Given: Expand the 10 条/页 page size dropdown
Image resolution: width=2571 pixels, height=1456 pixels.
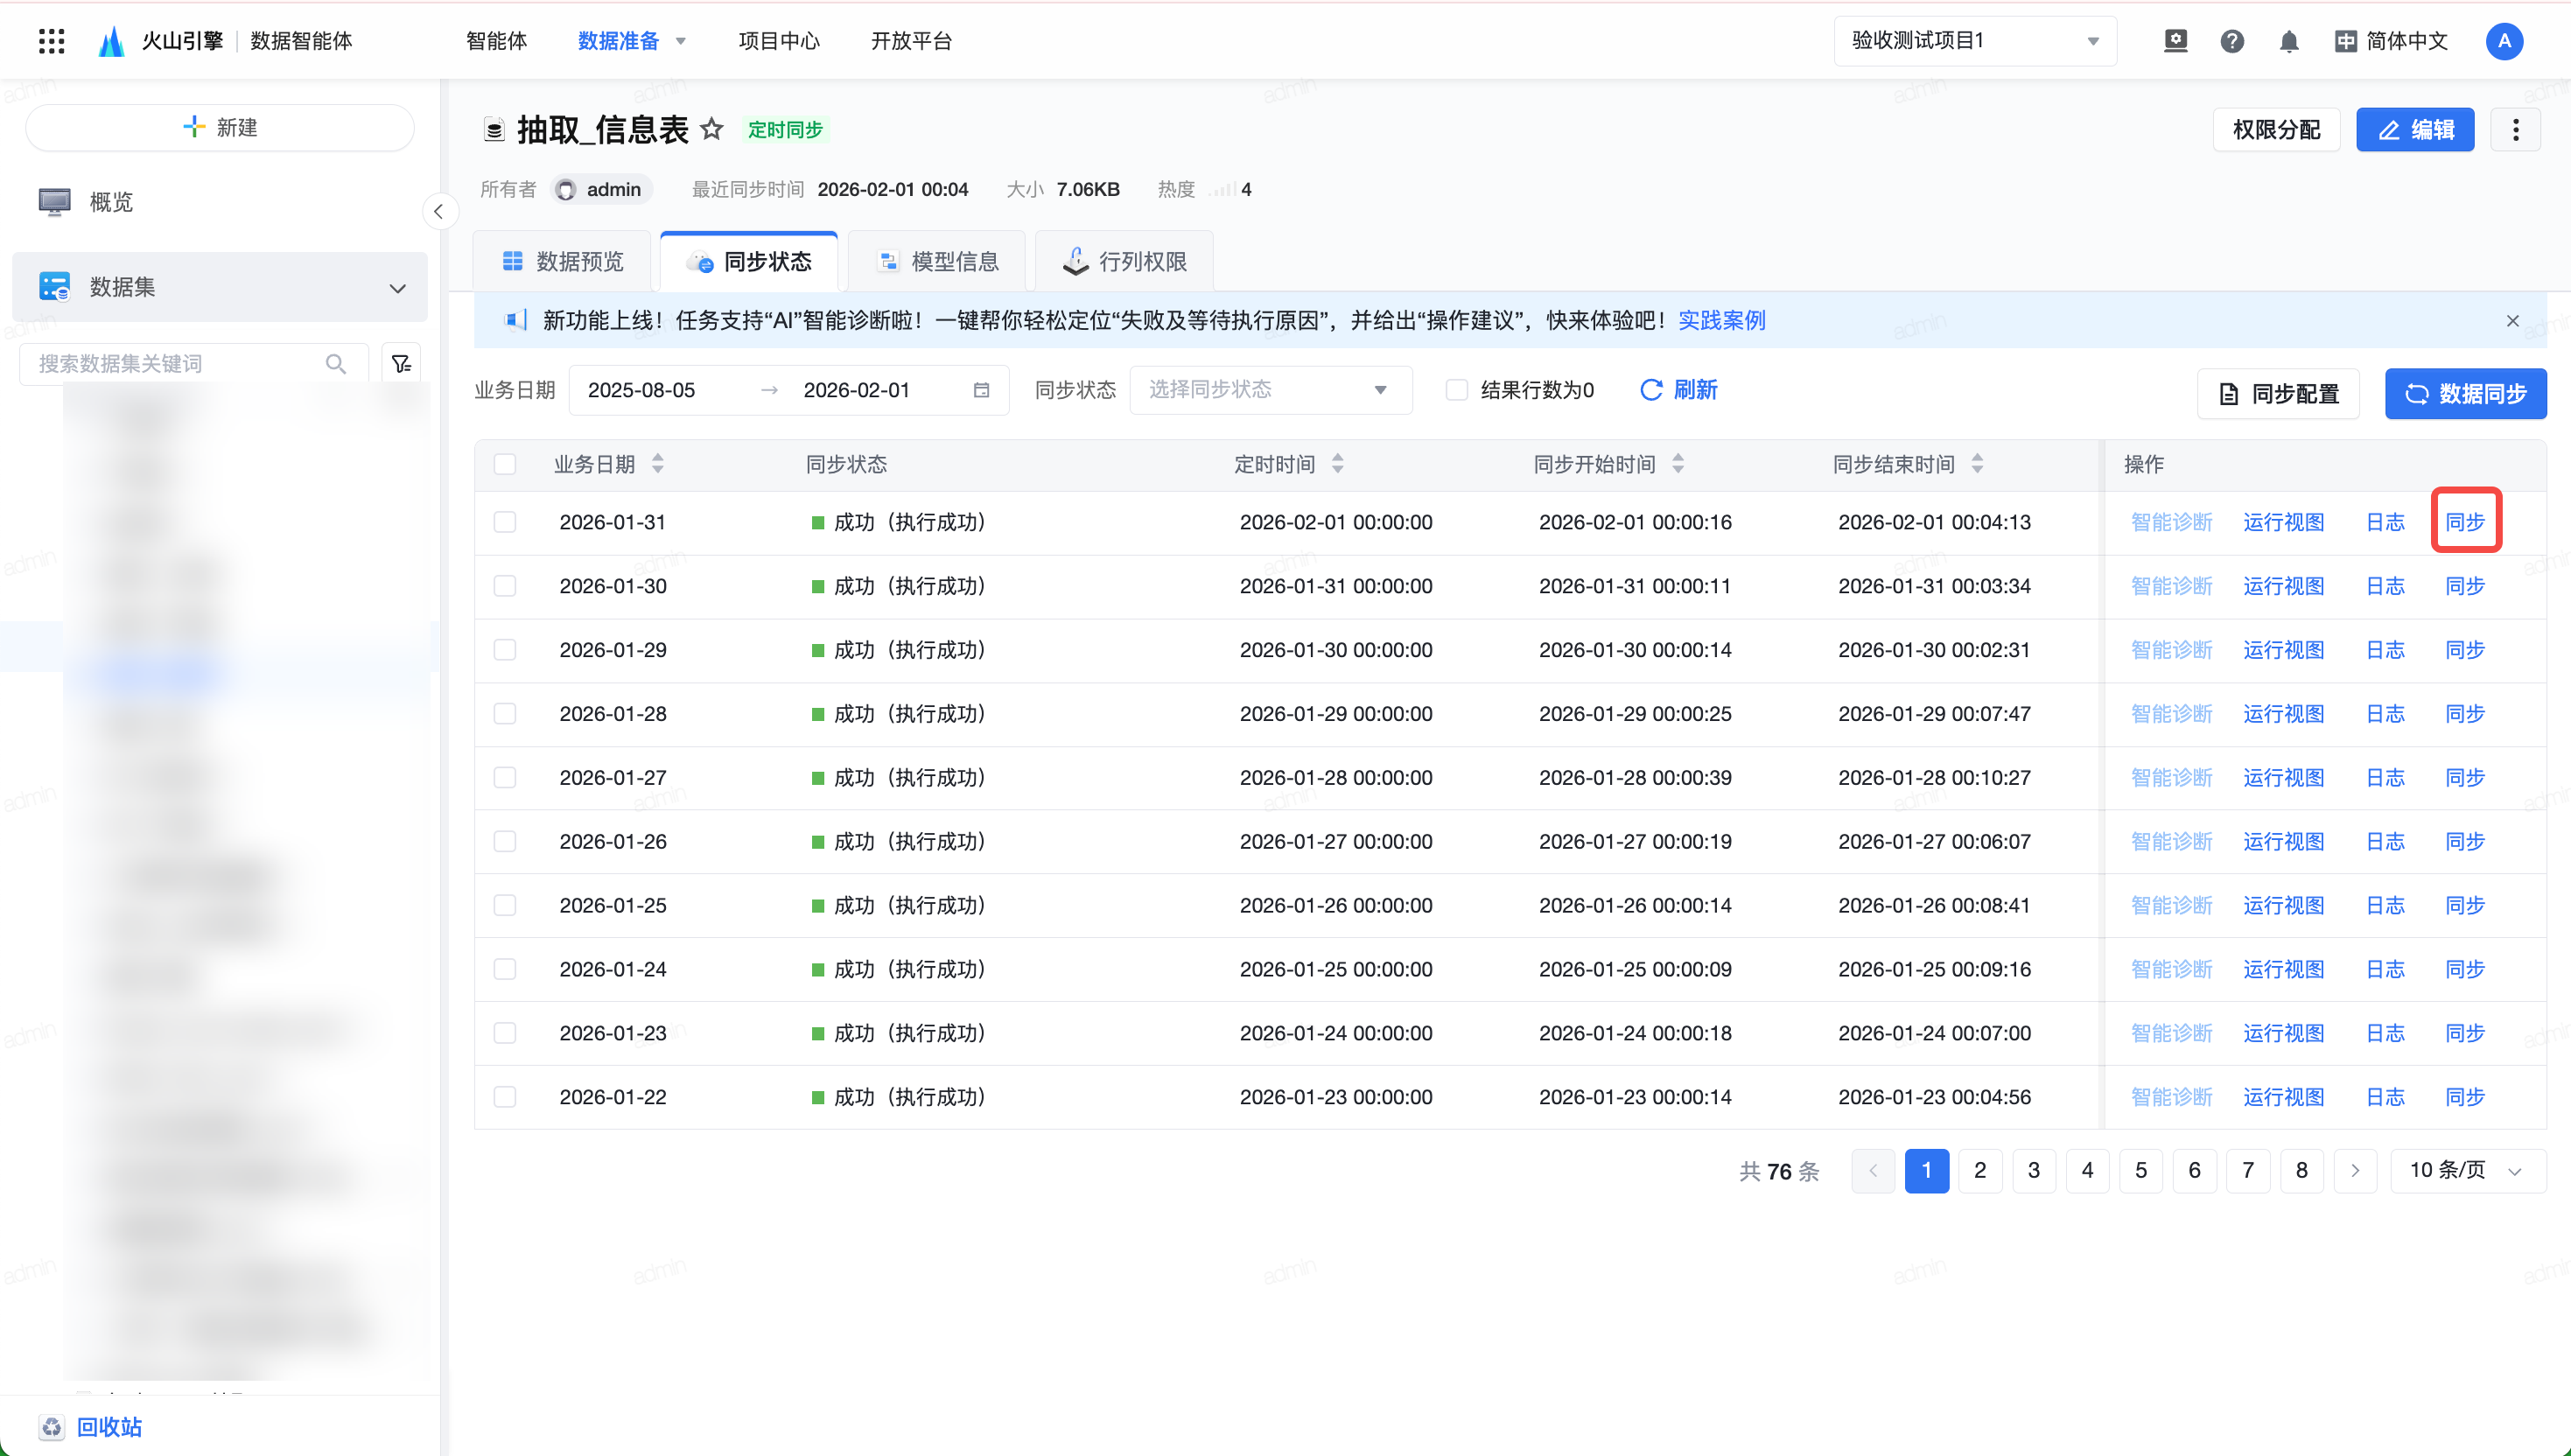Looking at the screenshot, I should tap(2466, 1170).
